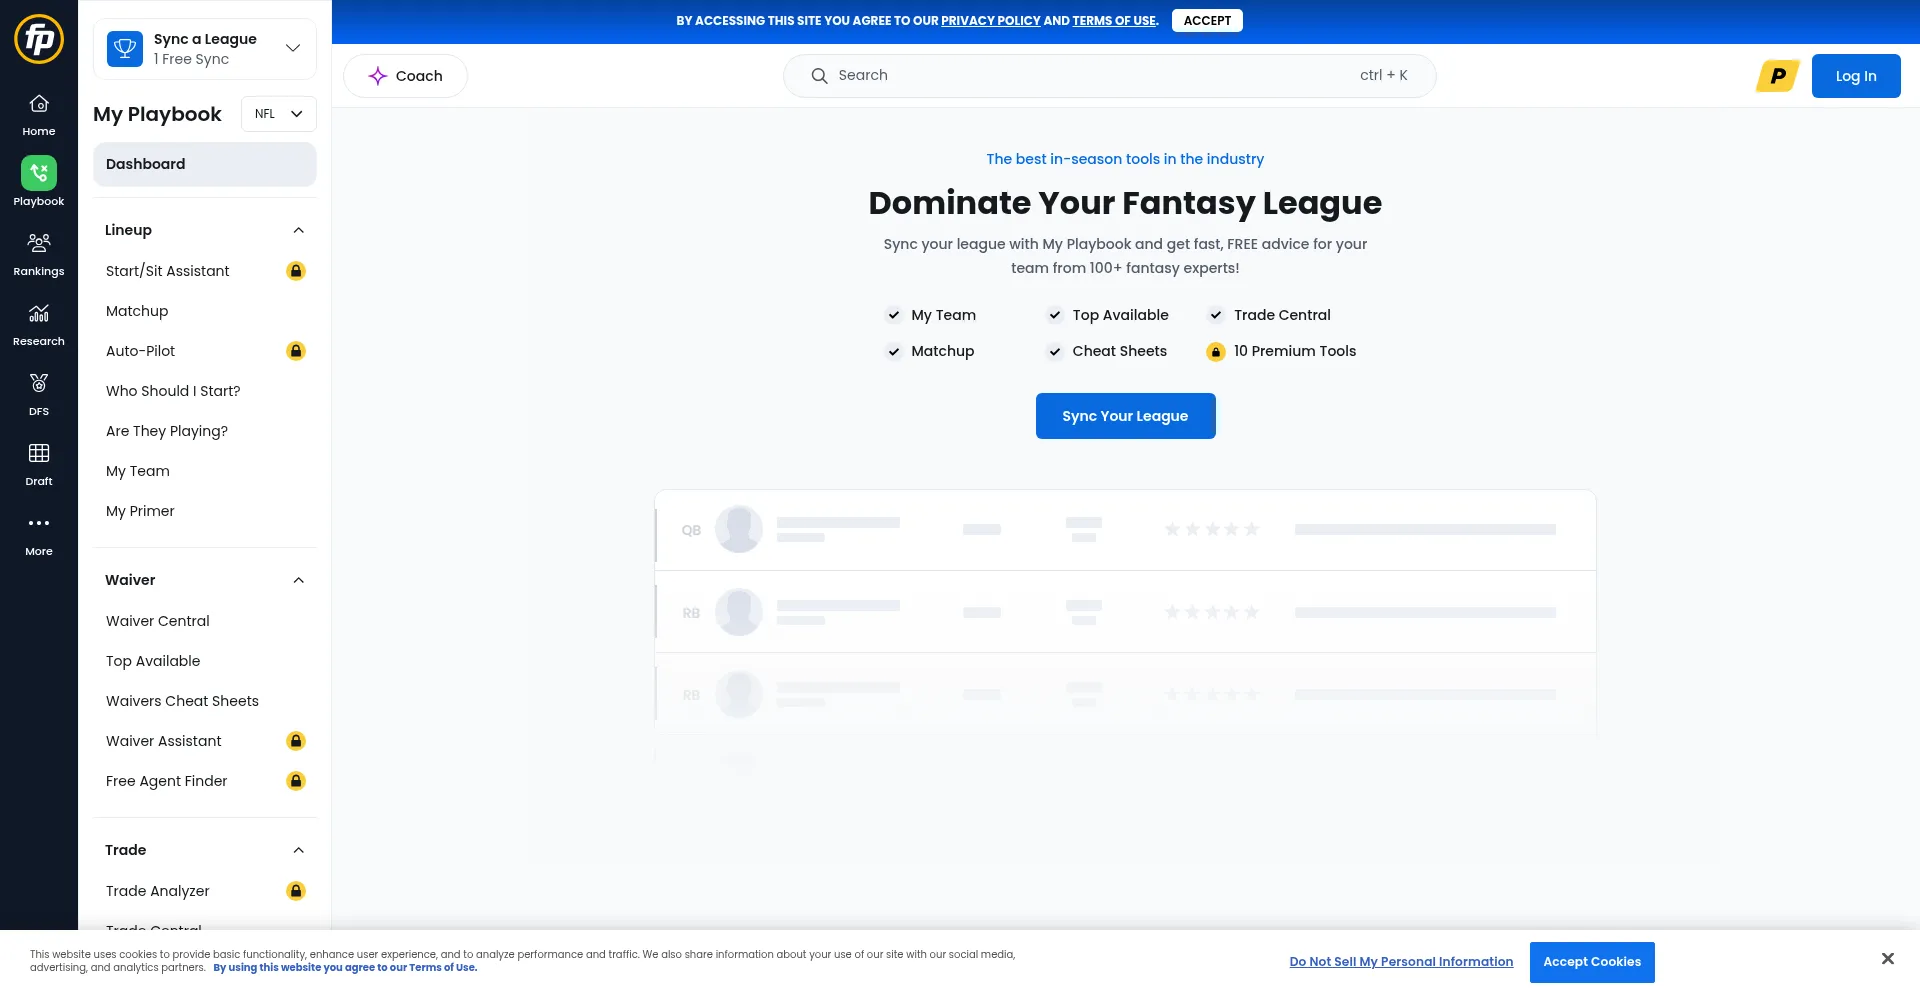Open the Dashboard menu item
Screen dimensions: 1920x993
[205, 164]
